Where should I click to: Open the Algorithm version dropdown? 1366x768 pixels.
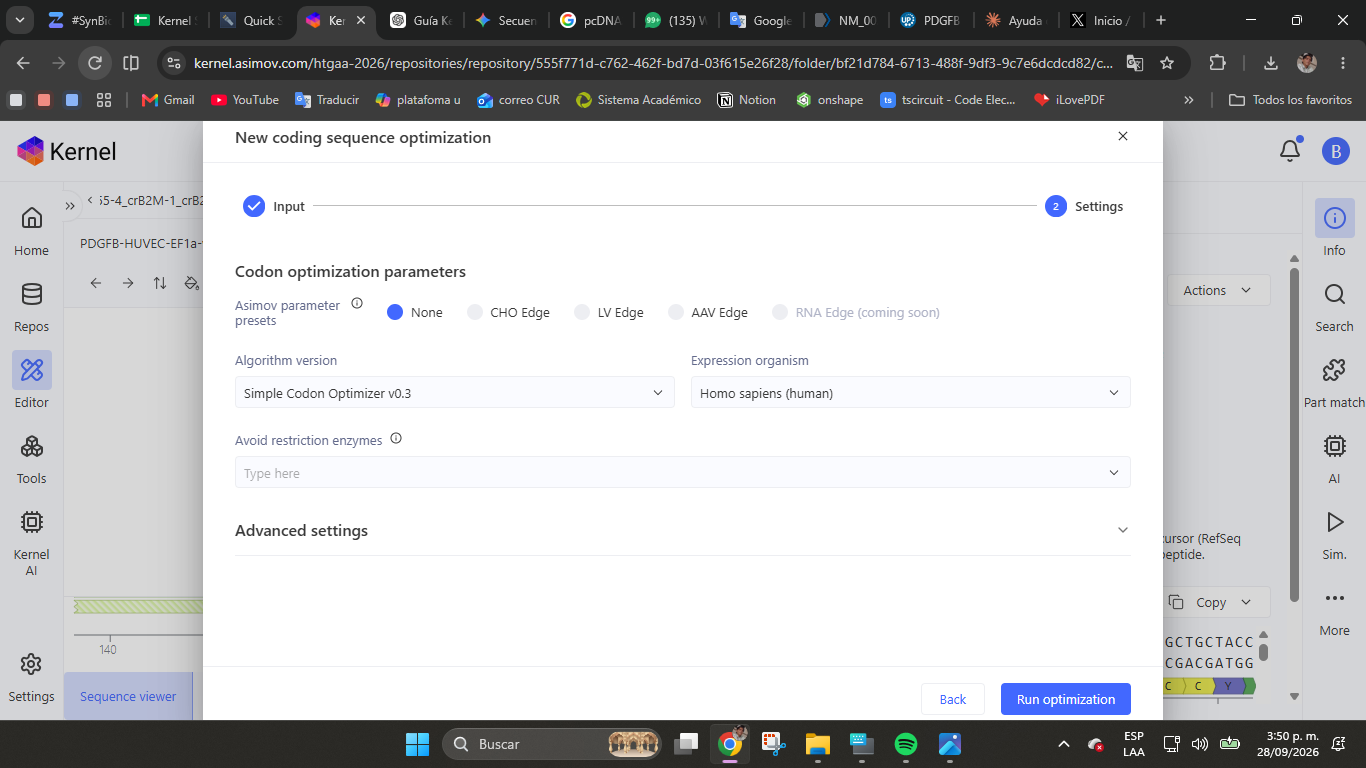[455, 393]
